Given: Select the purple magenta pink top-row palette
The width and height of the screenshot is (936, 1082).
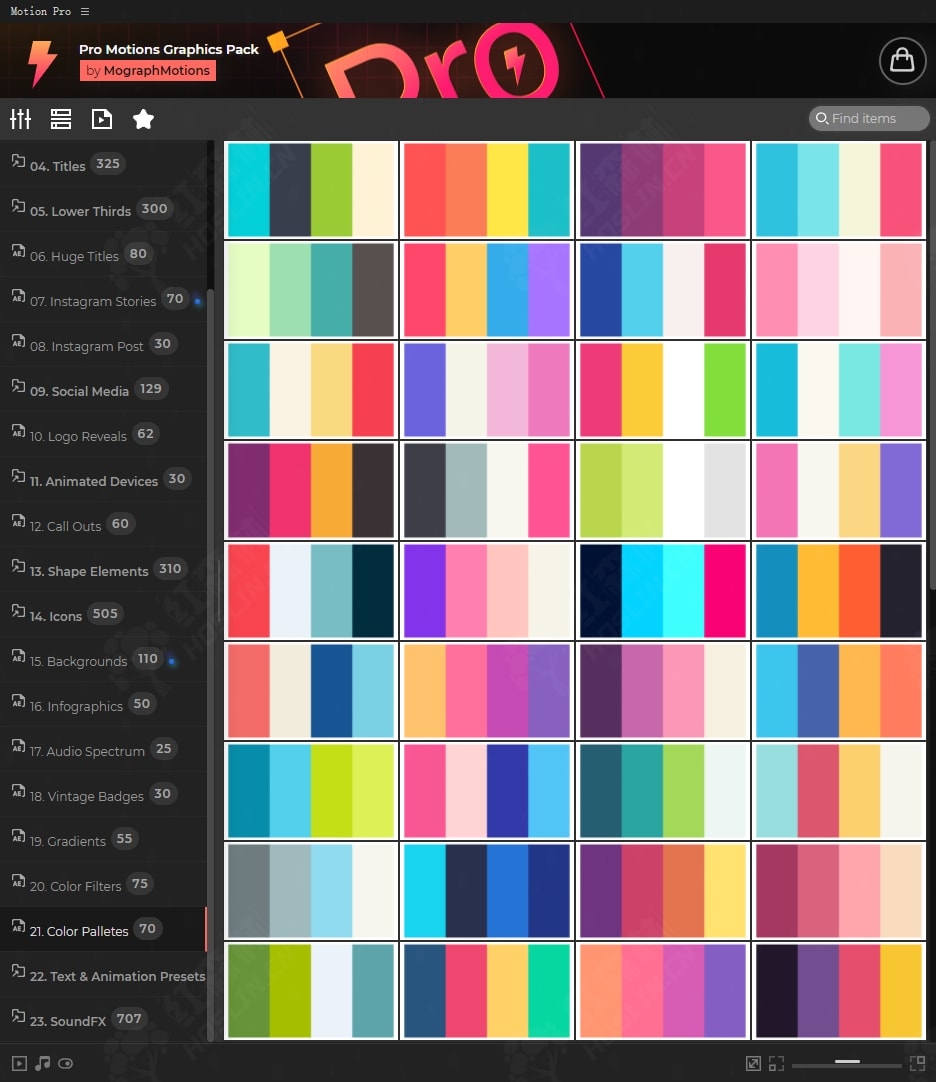Looking at the screenshot, I should pos(663,190).
